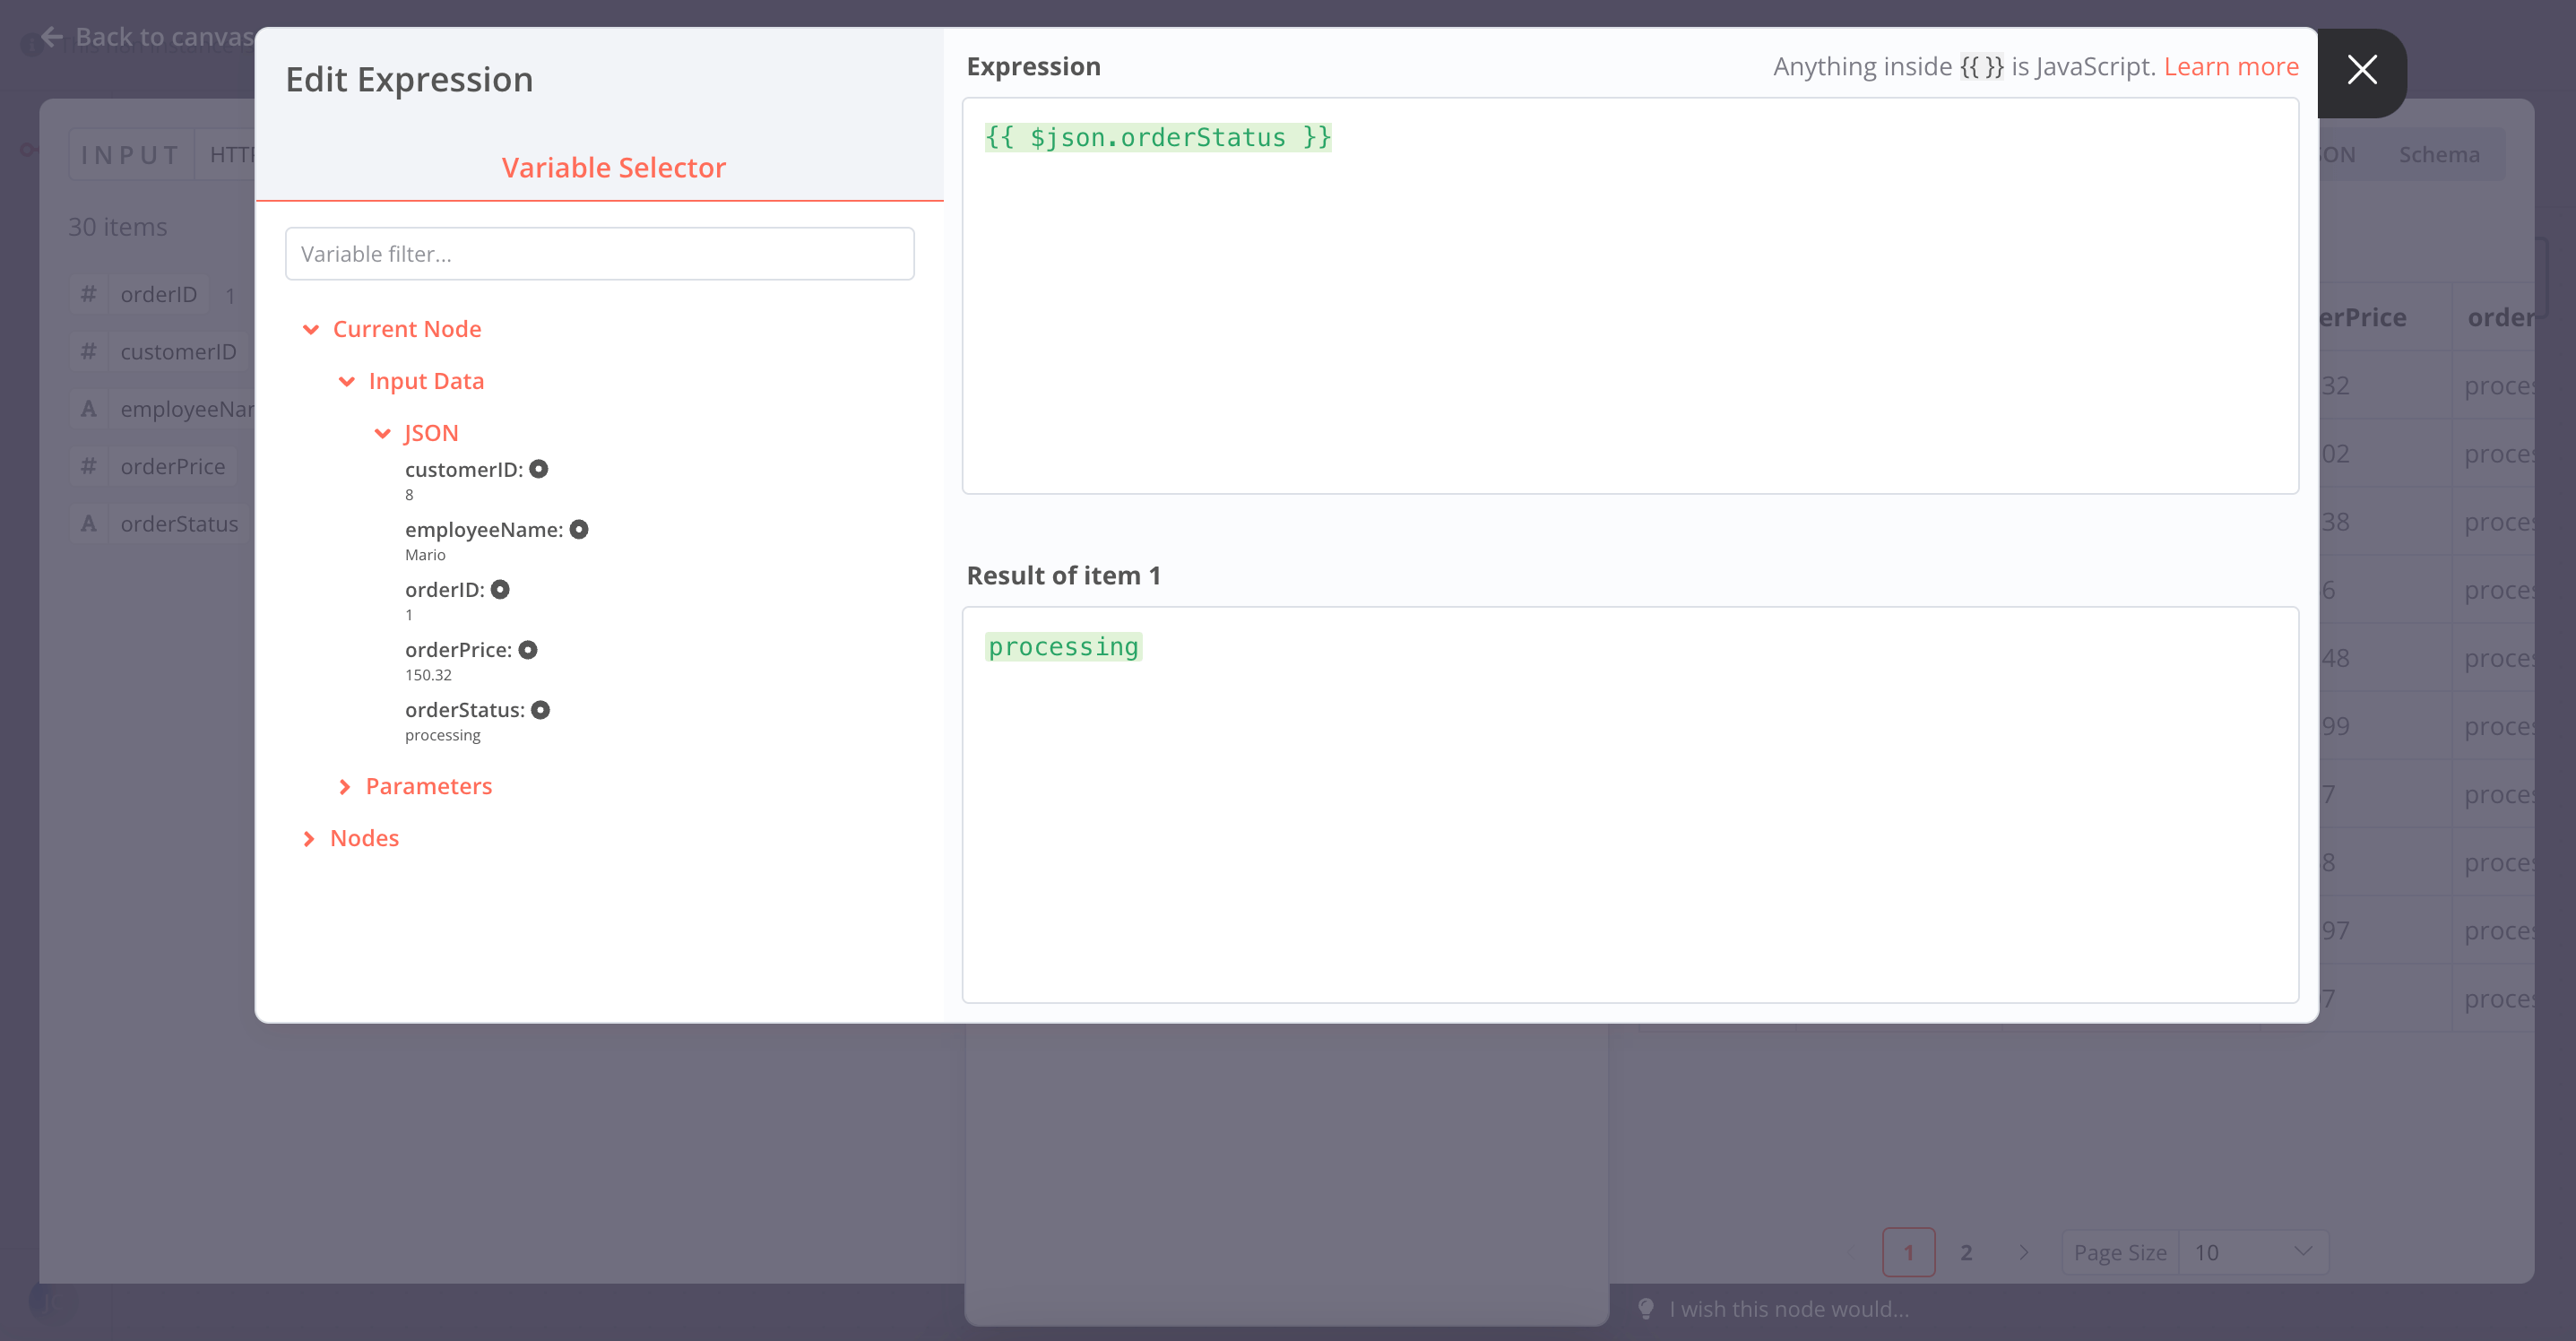Insert the customerID variable using its target icon
This screenshot has height=1341, width=2576.
pos(540,468)
